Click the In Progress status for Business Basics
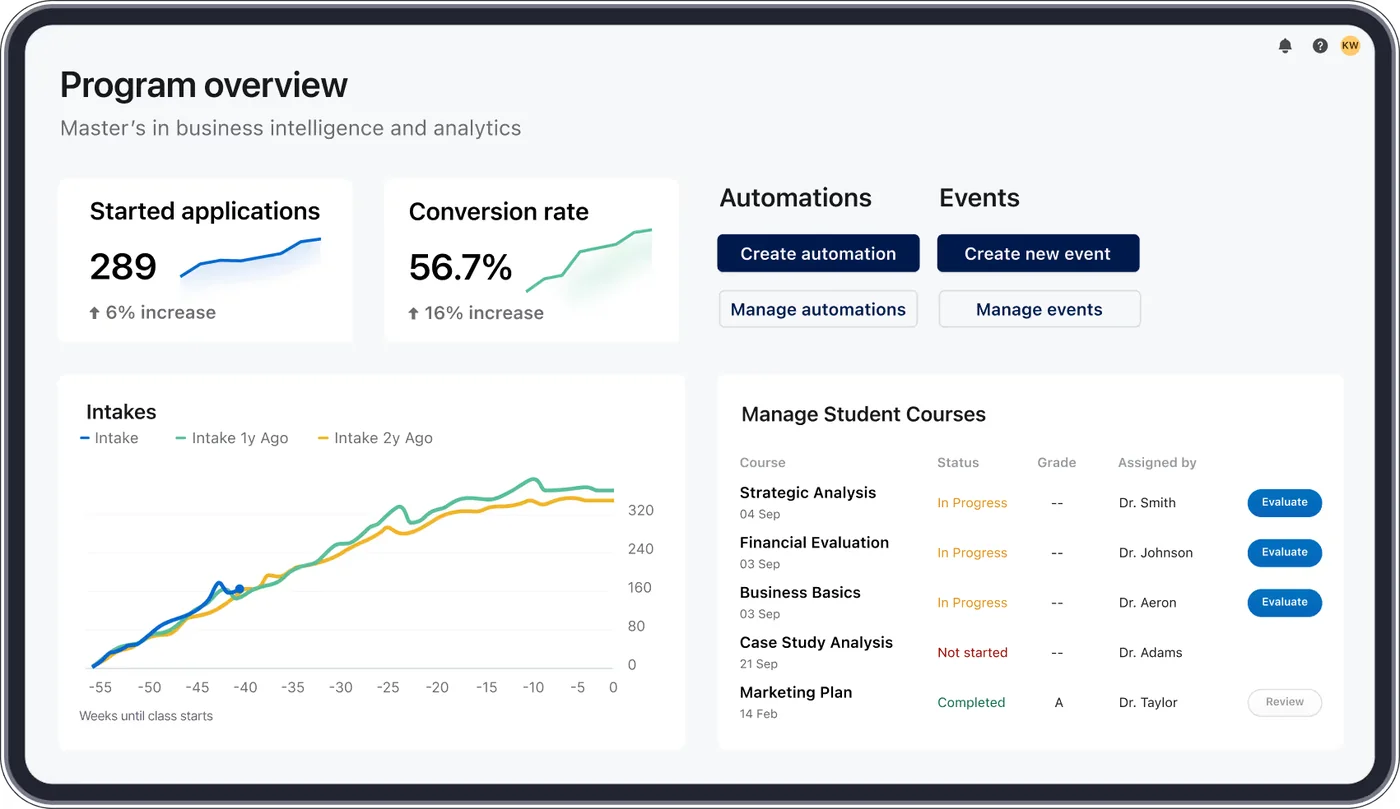The image size is (1400, 809). tap(972, 602)
